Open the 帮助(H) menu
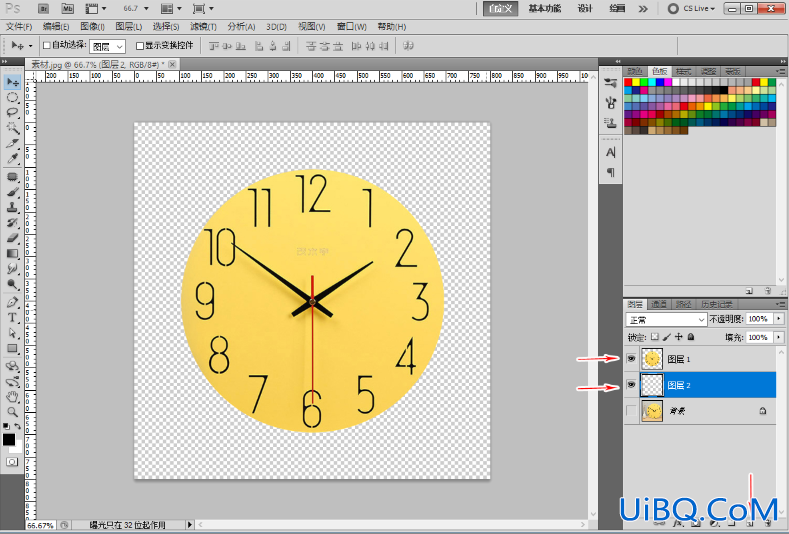Image resolution: width=789 pixels, height=534 pixels. 392,27
